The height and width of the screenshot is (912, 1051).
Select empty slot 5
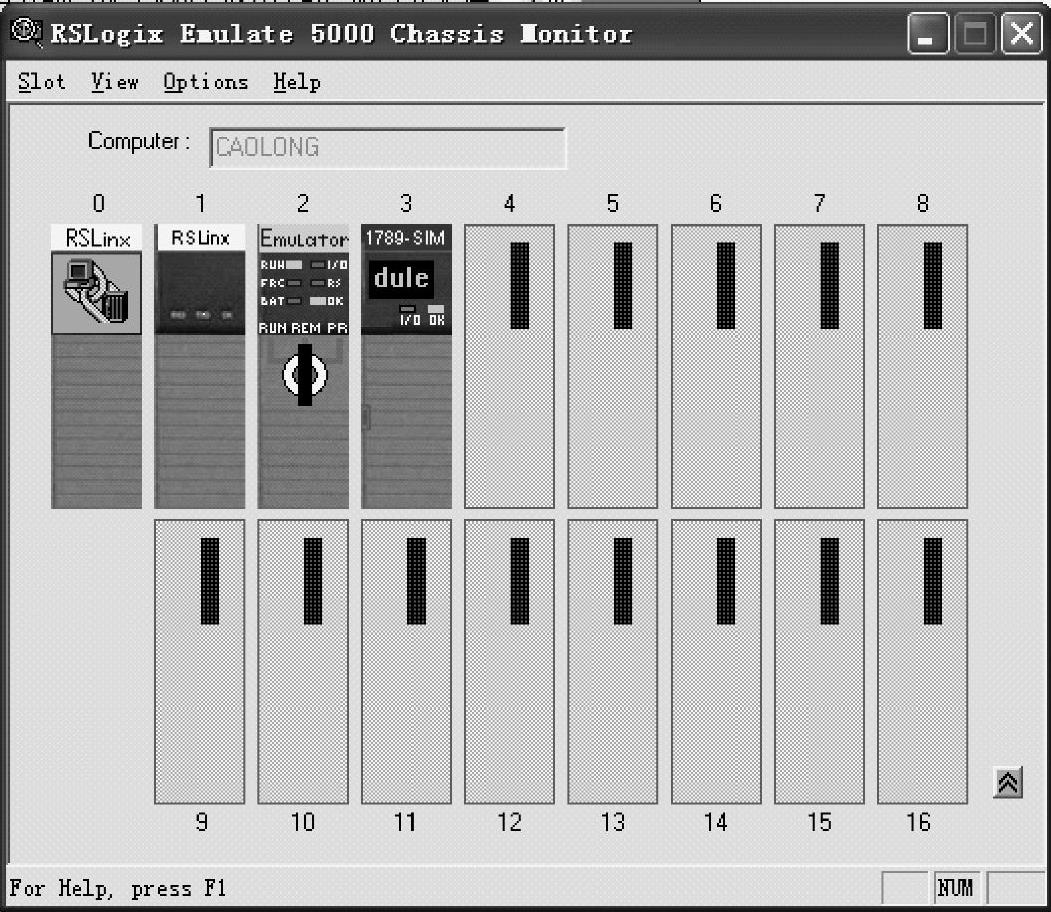(x=613, y=366)
